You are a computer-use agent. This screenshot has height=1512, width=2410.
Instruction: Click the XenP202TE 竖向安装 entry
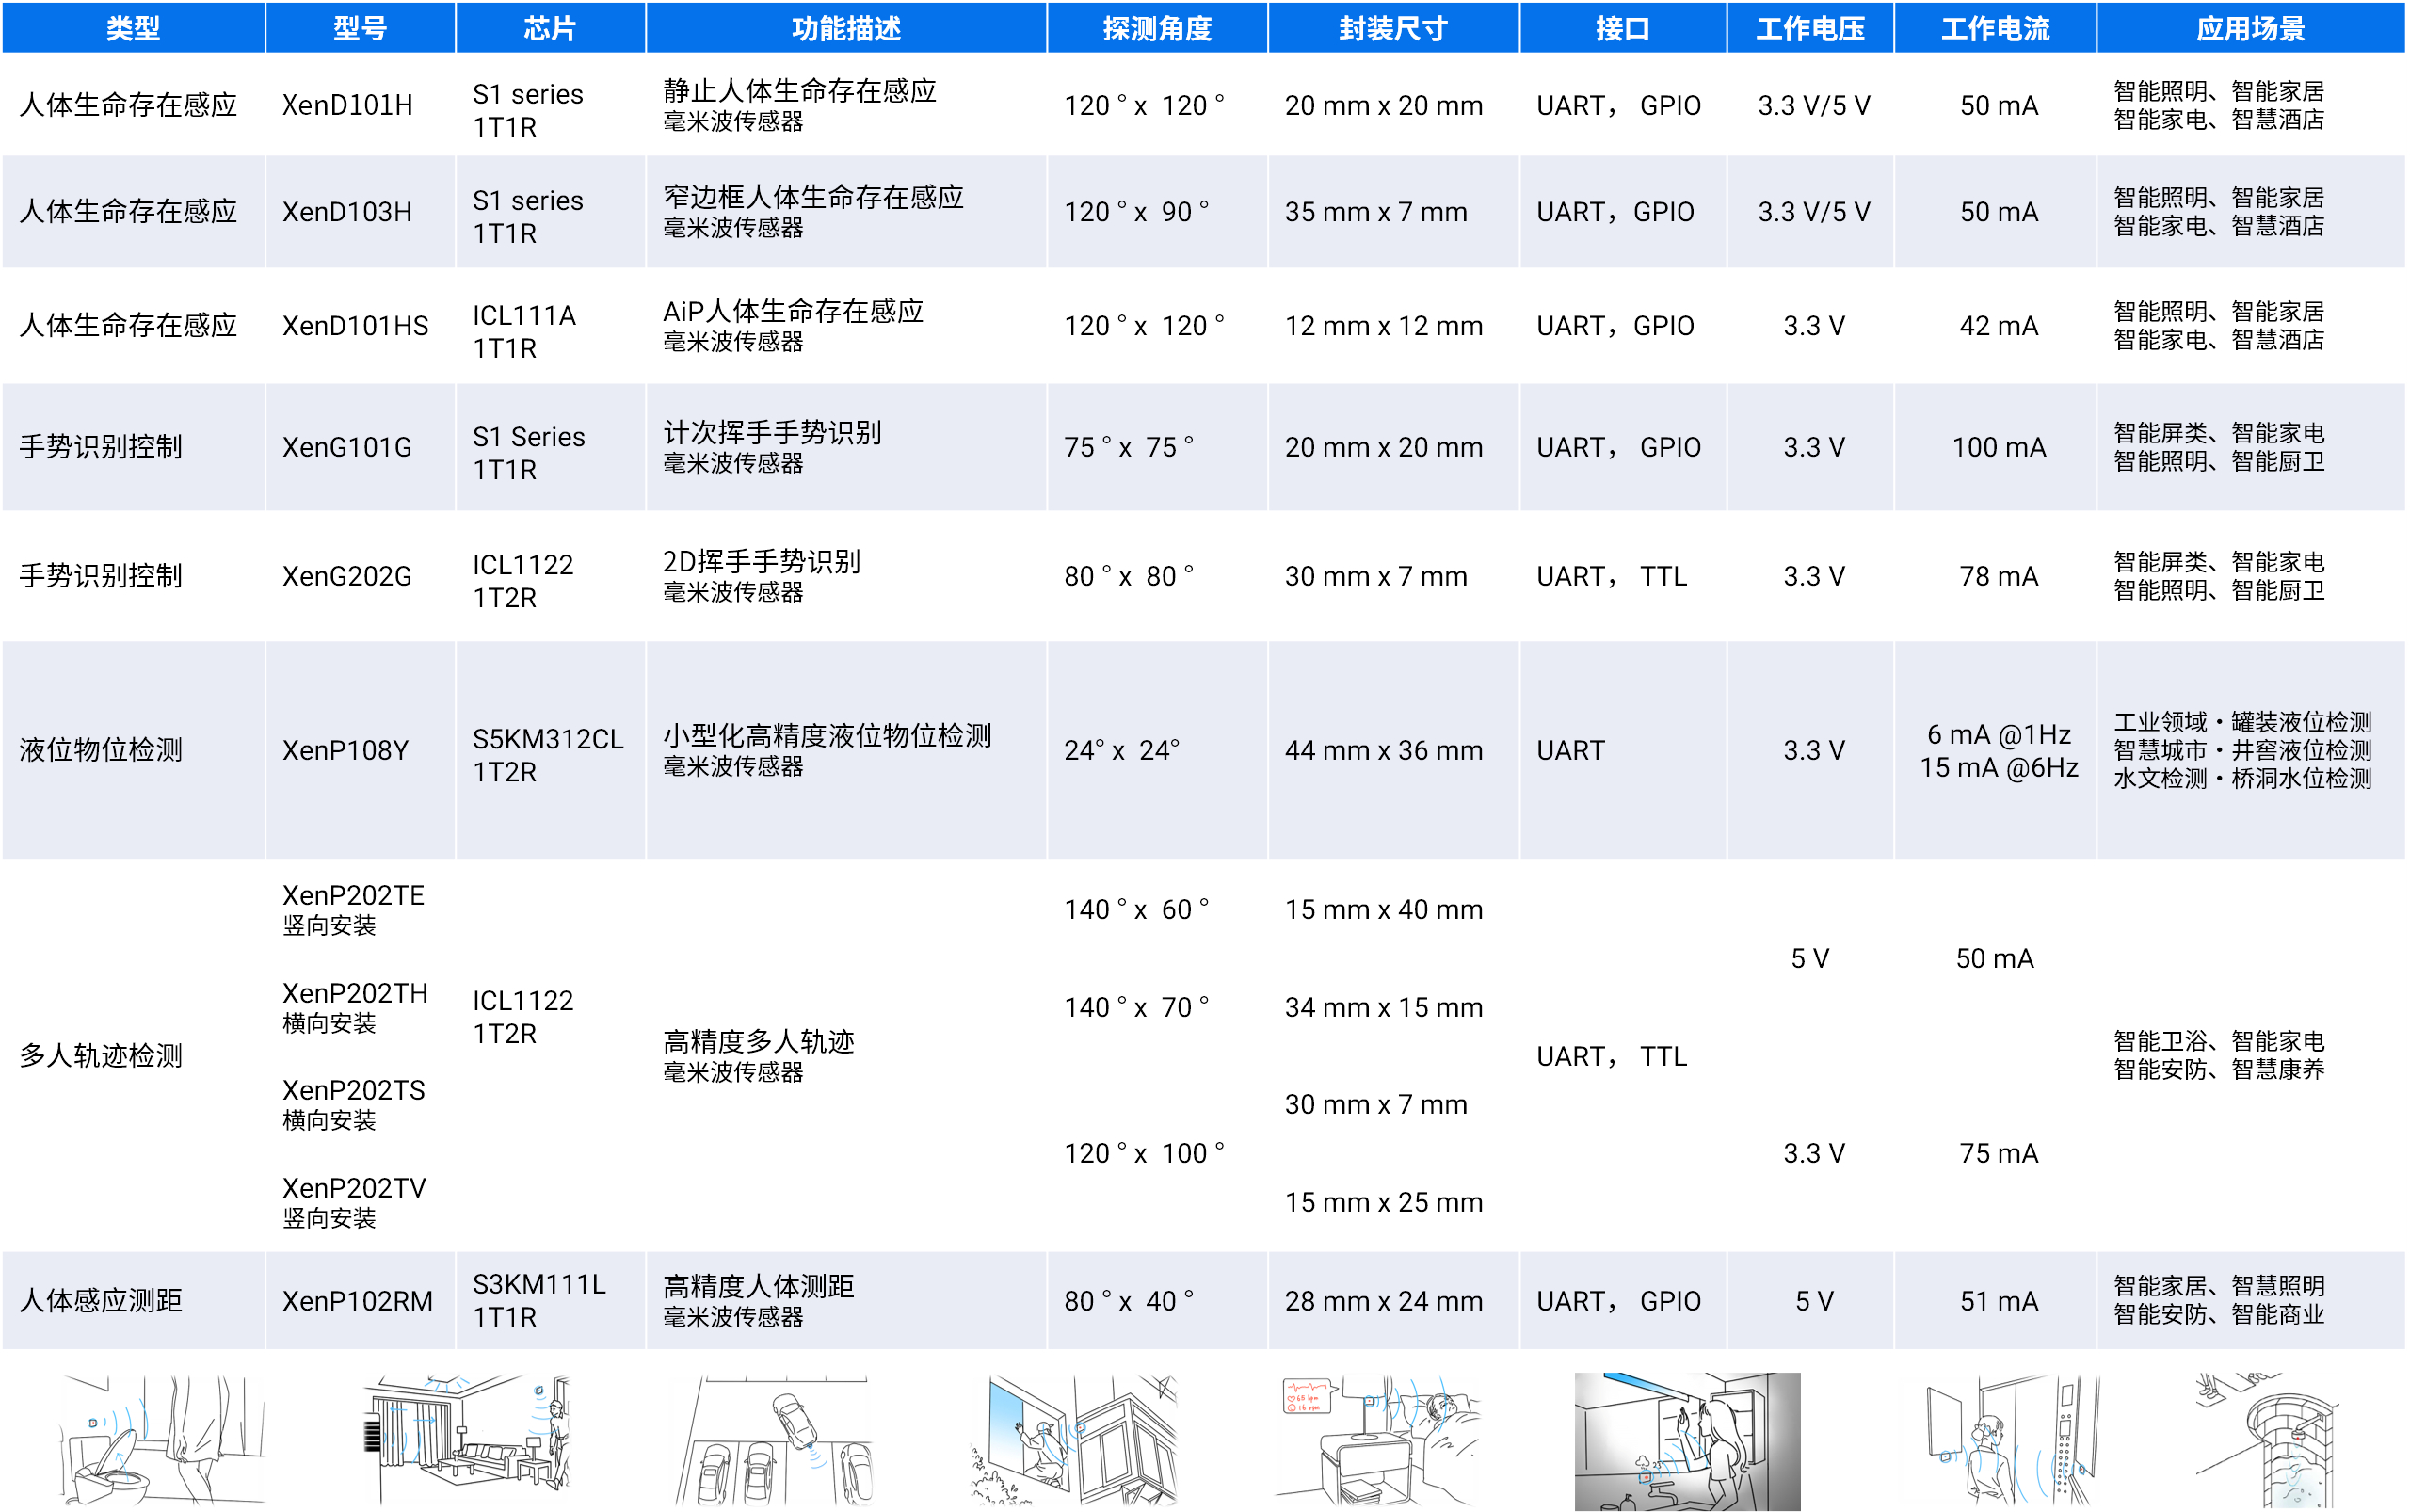pyautogui.click(x=353, y=908)
